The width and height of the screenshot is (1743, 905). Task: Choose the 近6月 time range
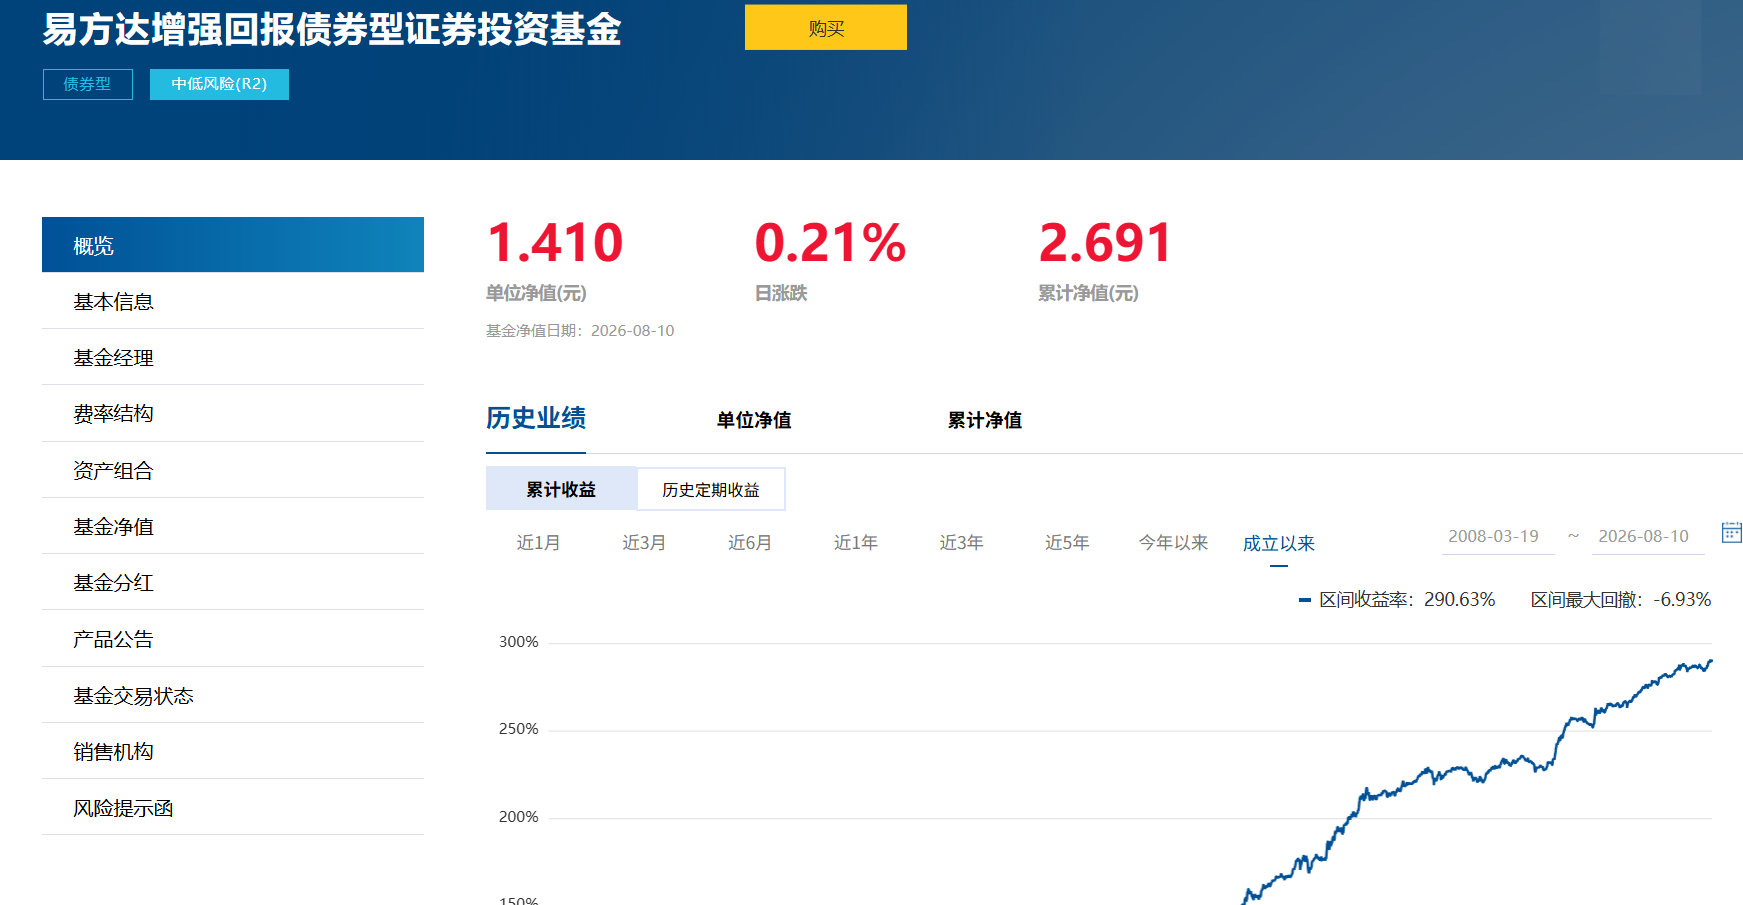(x=750, y=543)
